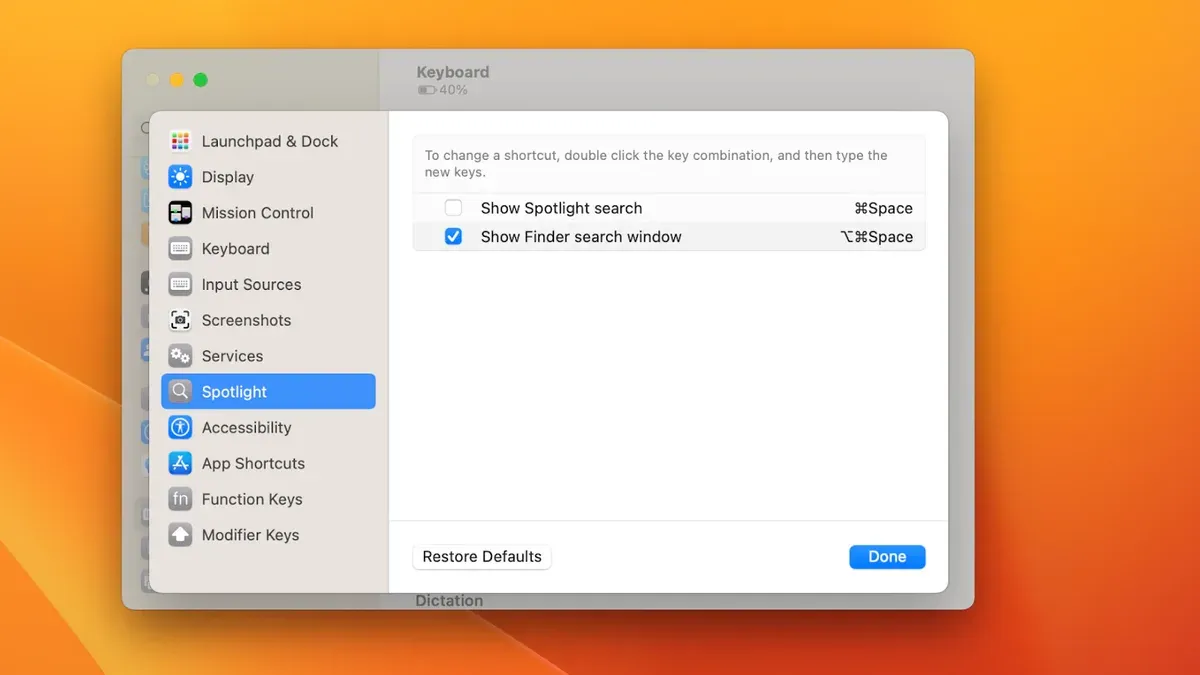Screen dimensions: 1200x675
Task: Select the Screenshots category
Action: pos(268,320)
